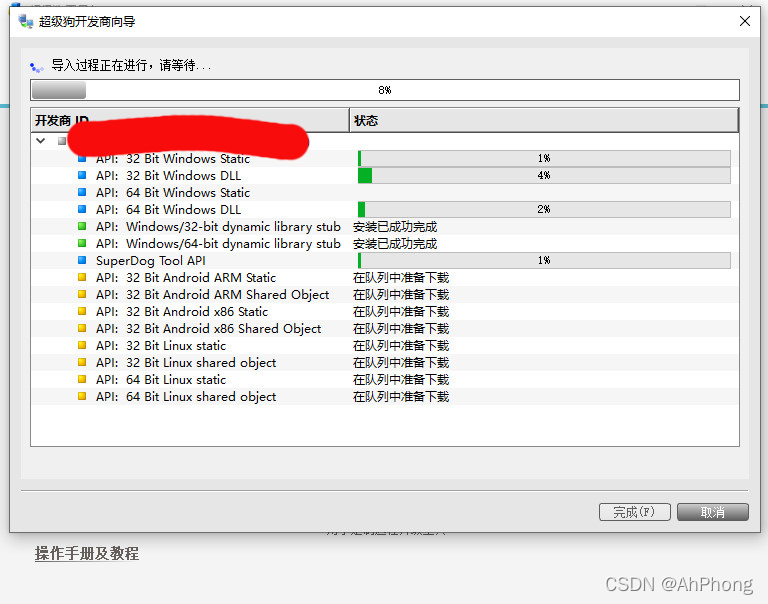Screen dimensions: 768x604
Task: Click yellow icon beside 32 Bit Android ARM Static
Action: (82, 277)
